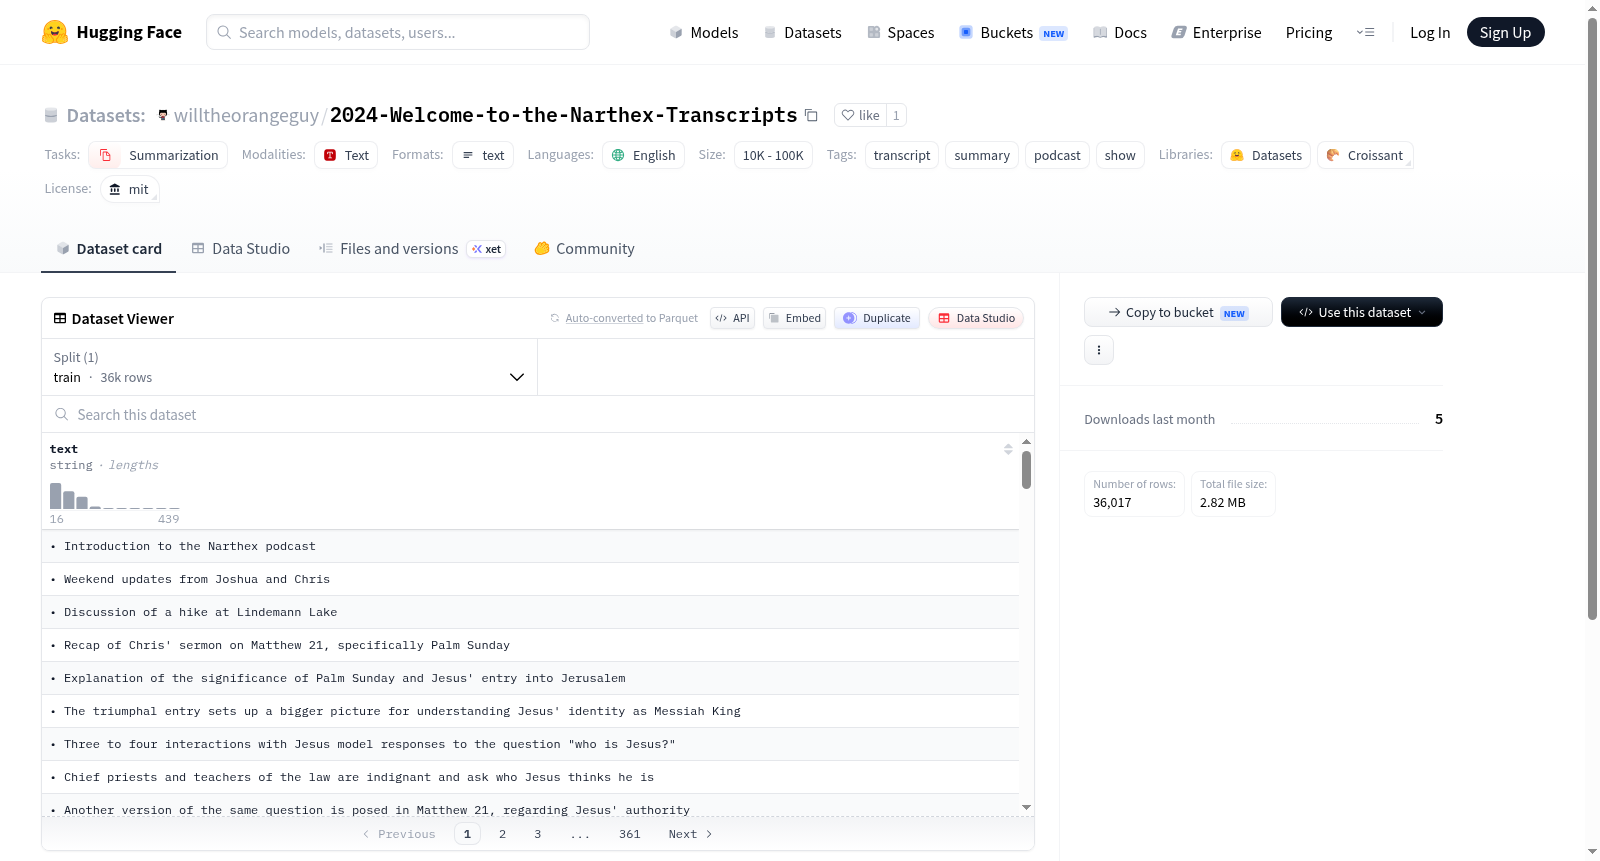
Task: Select row 'Introduction to the Narthex podcast'
Action: click(530, 546)
